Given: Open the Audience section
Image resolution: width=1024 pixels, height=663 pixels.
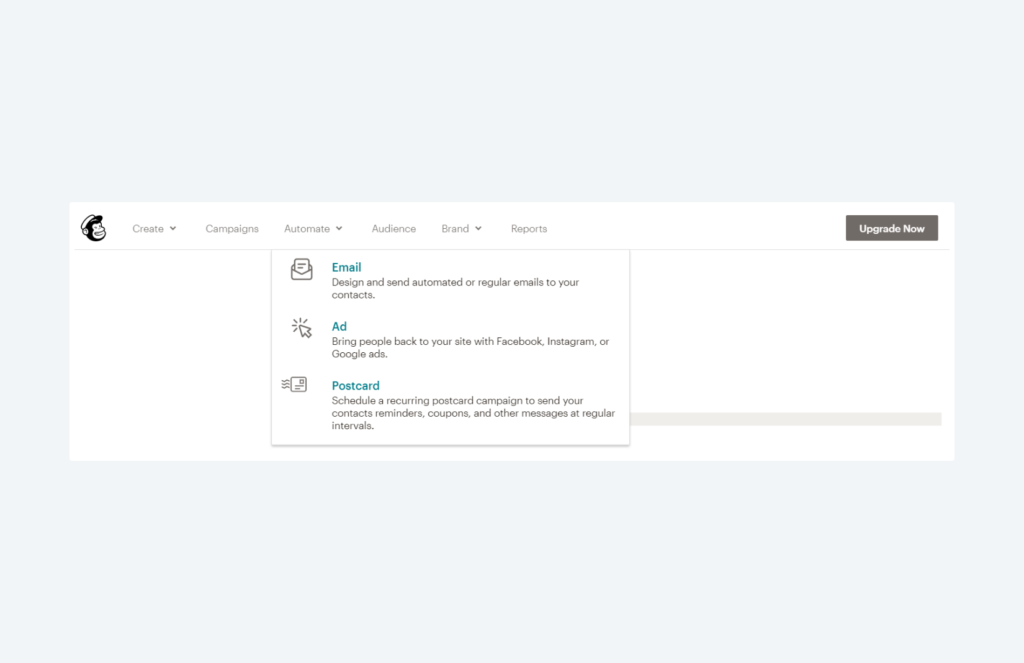Looking at the screenshot, I should (393, 229).
